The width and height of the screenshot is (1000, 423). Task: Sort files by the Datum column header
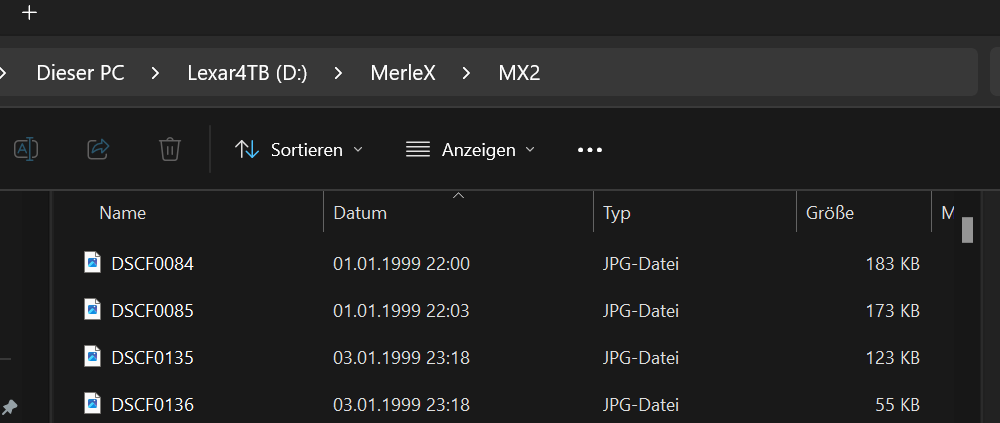tap(360, 213)
